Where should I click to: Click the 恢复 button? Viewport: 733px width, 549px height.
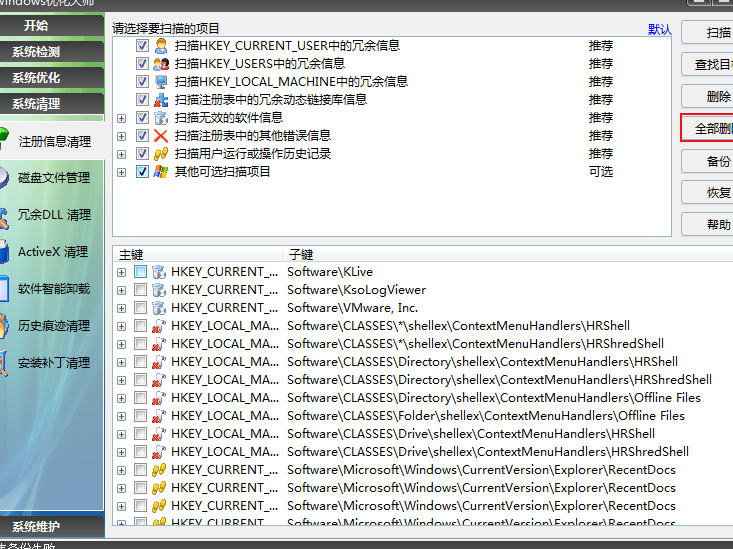click(707, 193)
